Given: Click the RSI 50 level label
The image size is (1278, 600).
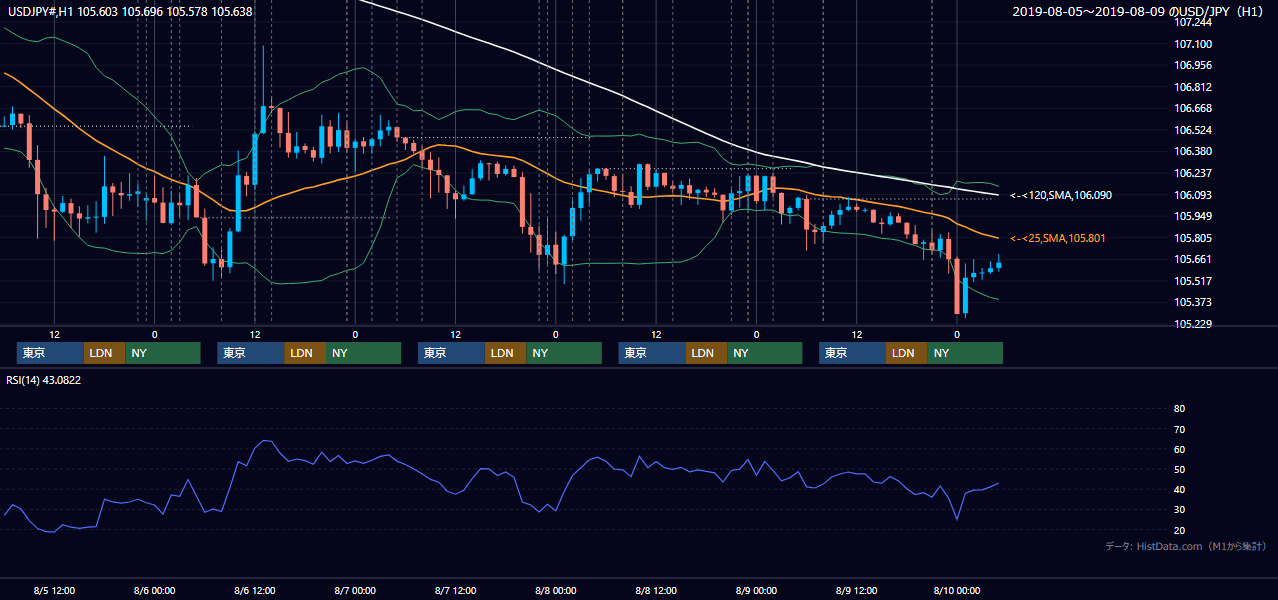Looking at the screenshot, I should [x=1179, y=469].
